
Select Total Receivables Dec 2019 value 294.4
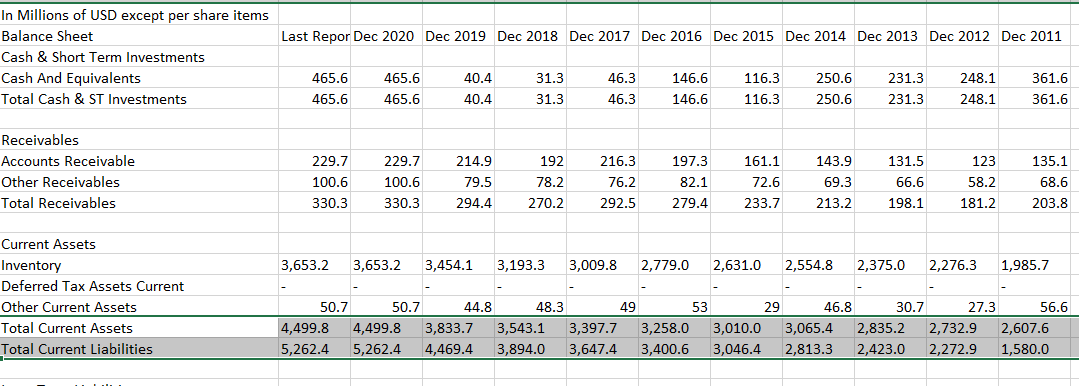[x=458, y=203]
